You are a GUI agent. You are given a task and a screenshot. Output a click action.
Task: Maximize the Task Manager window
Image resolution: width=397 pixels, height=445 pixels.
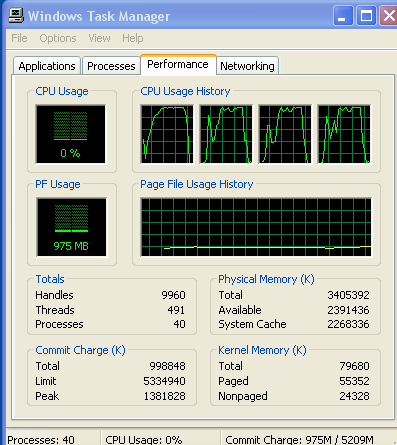pos(366,16)
